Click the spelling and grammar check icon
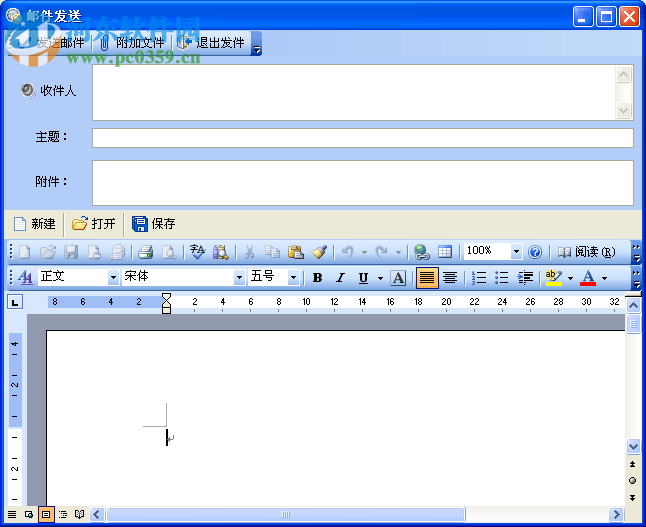 tap(197, 252)
